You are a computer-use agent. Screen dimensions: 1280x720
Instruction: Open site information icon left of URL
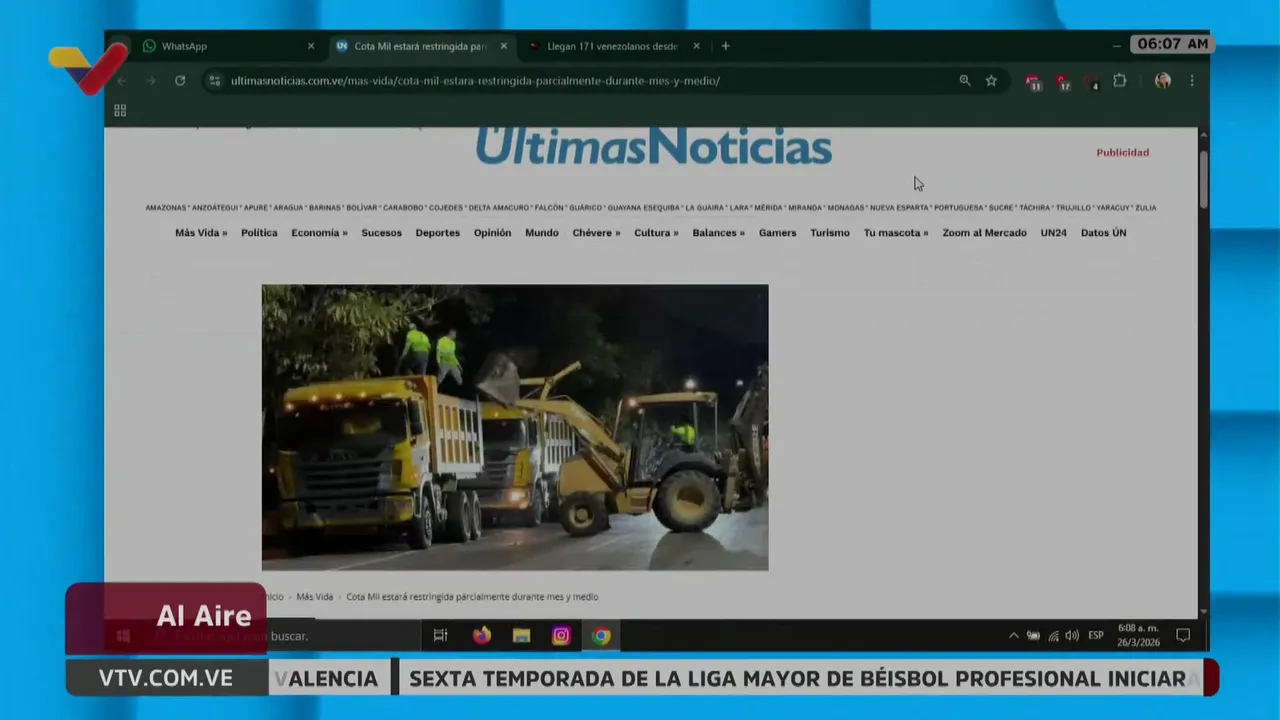pyautogui.click(x=215, y=81)
